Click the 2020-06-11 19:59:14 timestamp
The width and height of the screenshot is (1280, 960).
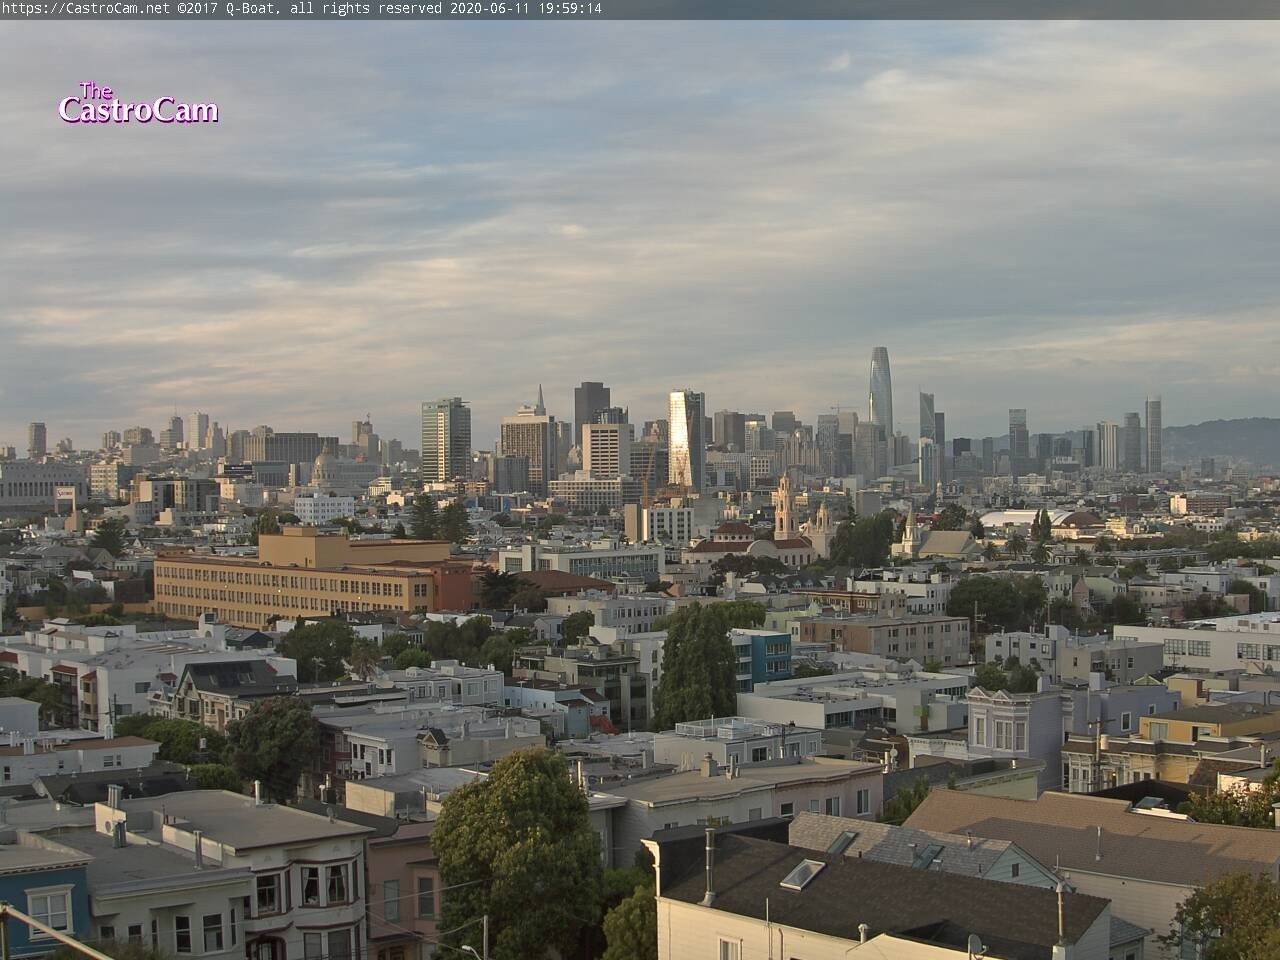(x=525, y=9)
